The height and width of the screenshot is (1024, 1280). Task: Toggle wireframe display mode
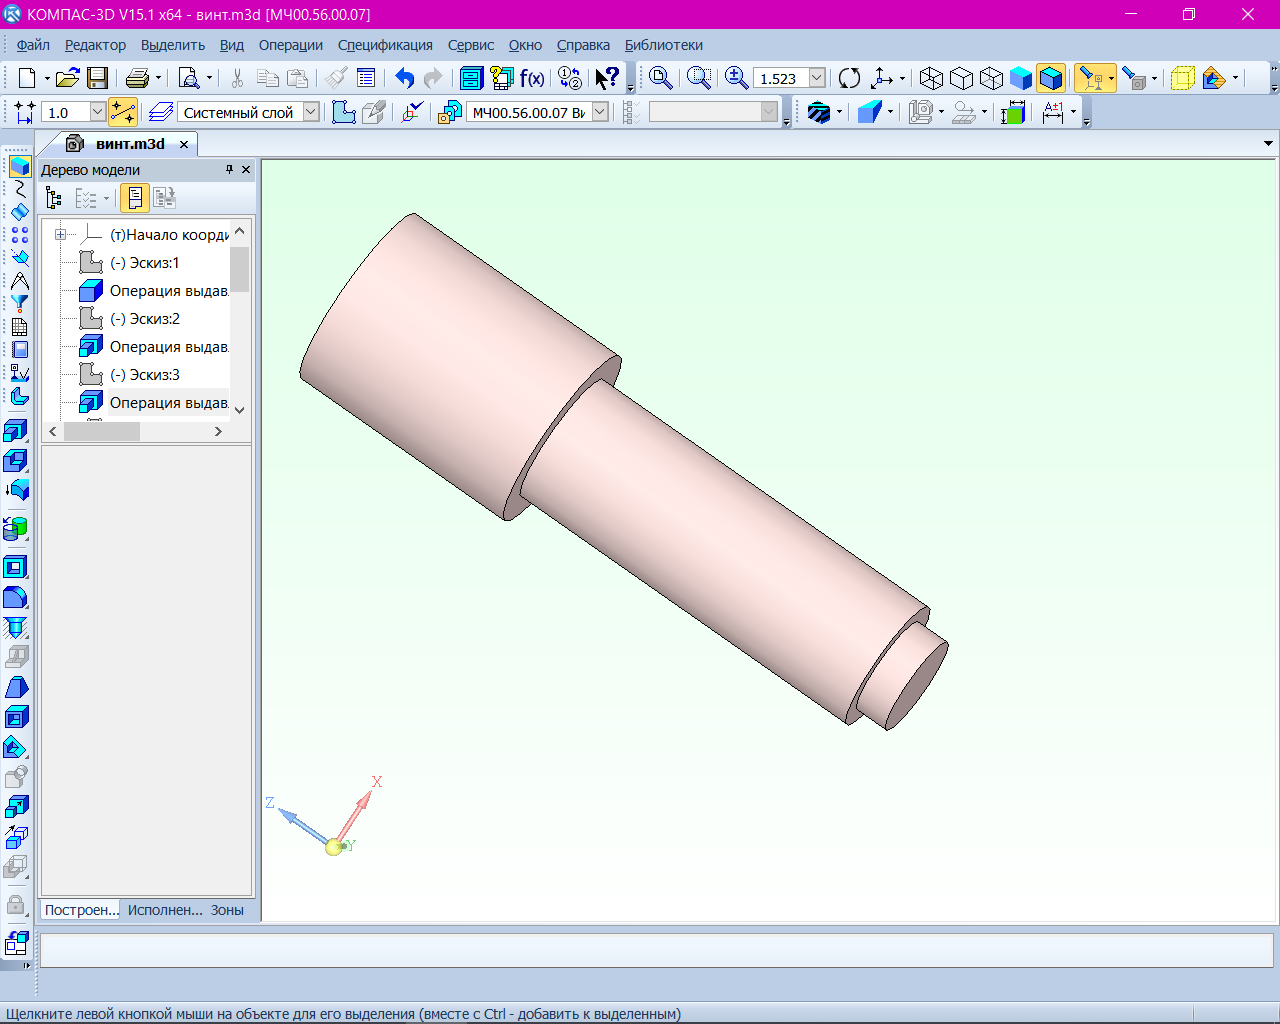931,78
